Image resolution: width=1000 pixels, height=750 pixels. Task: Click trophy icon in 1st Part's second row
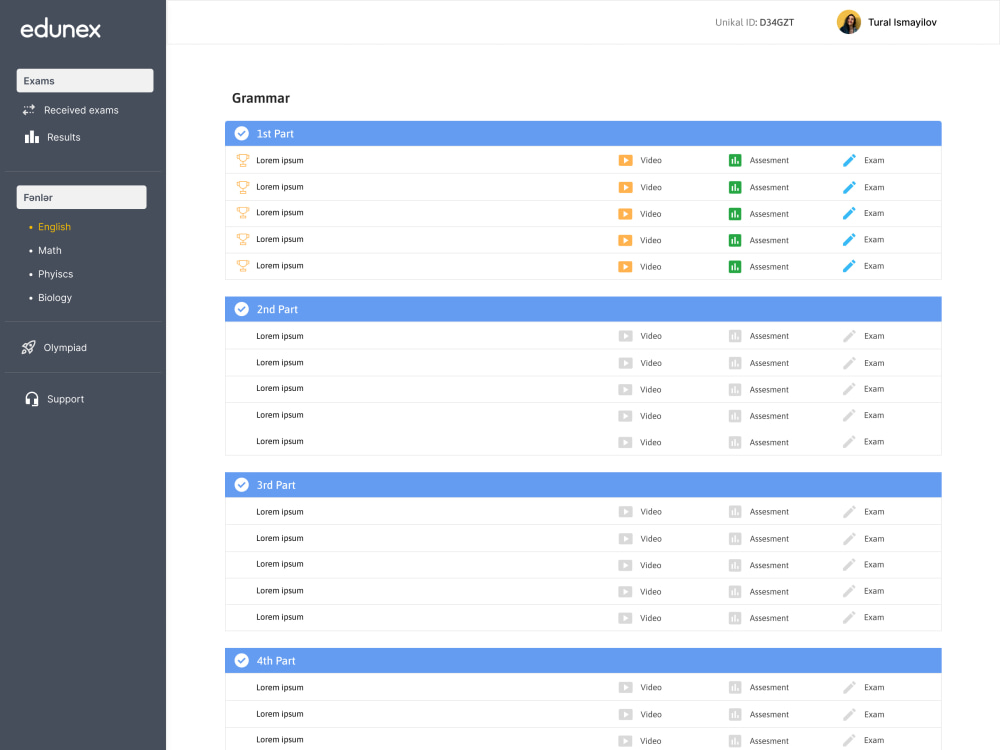pos(243,188)
